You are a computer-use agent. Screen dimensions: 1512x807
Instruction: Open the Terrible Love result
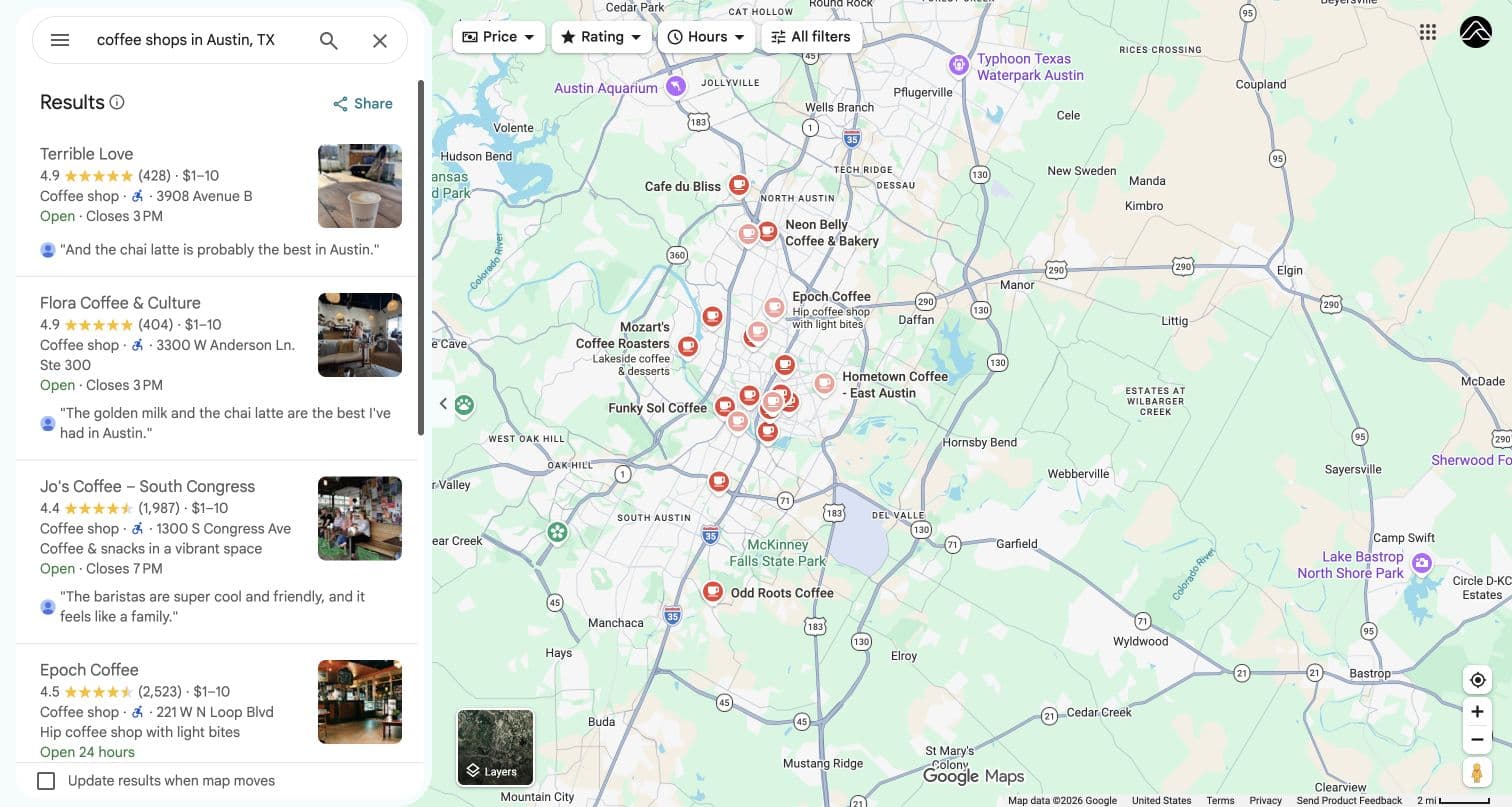tap(216, 202)
